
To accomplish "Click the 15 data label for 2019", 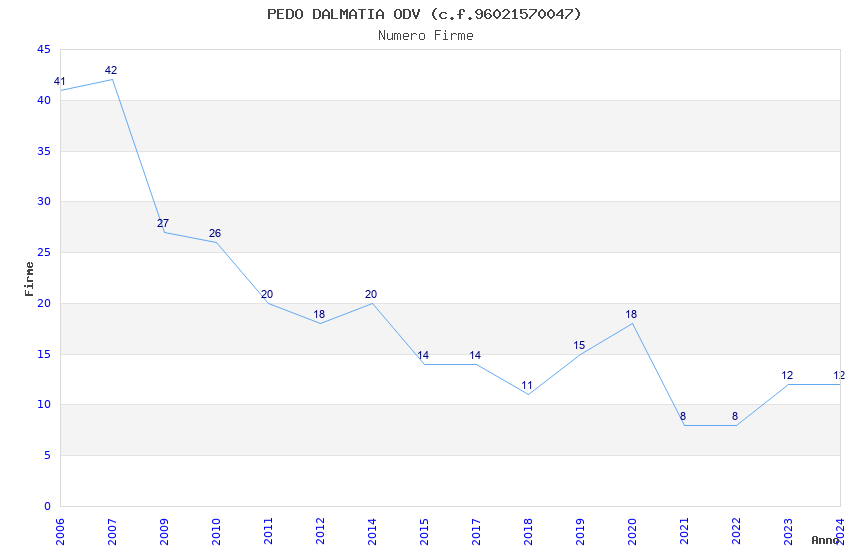I will pos(579,346).
